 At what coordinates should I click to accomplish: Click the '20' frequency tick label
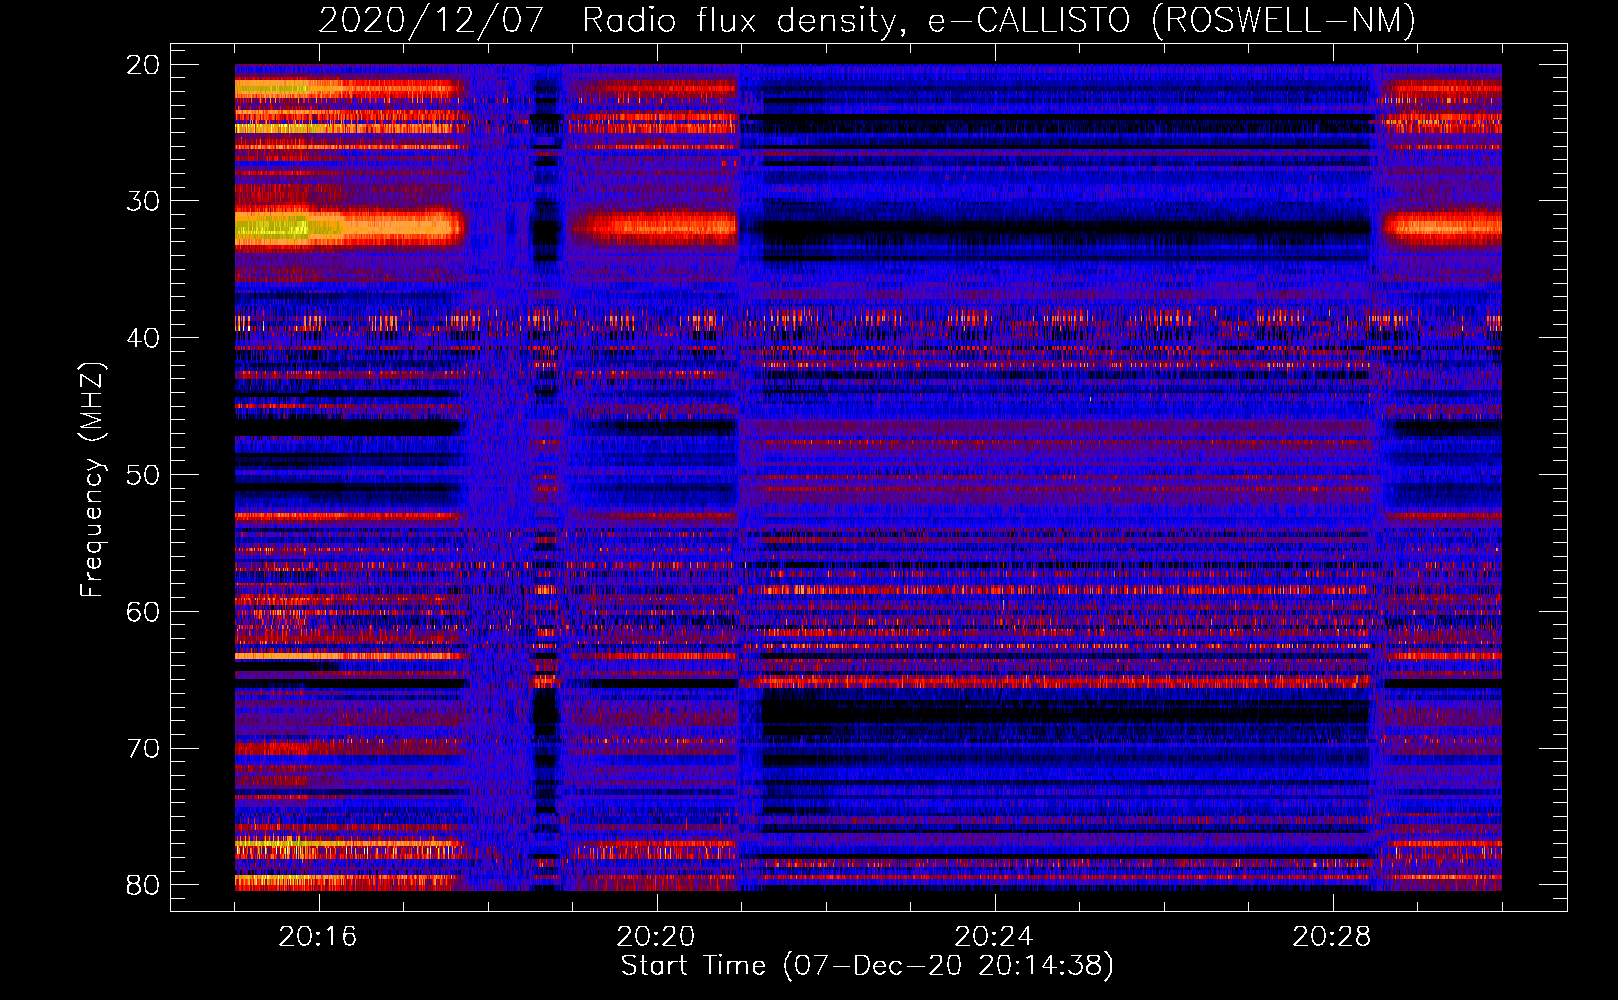143,65
